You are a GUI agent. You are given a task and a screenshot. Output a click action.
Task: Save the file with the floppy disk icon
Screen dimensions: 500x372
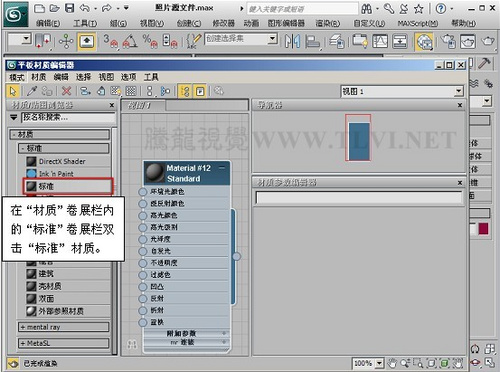pyautogui.click(x=70, y=8)
